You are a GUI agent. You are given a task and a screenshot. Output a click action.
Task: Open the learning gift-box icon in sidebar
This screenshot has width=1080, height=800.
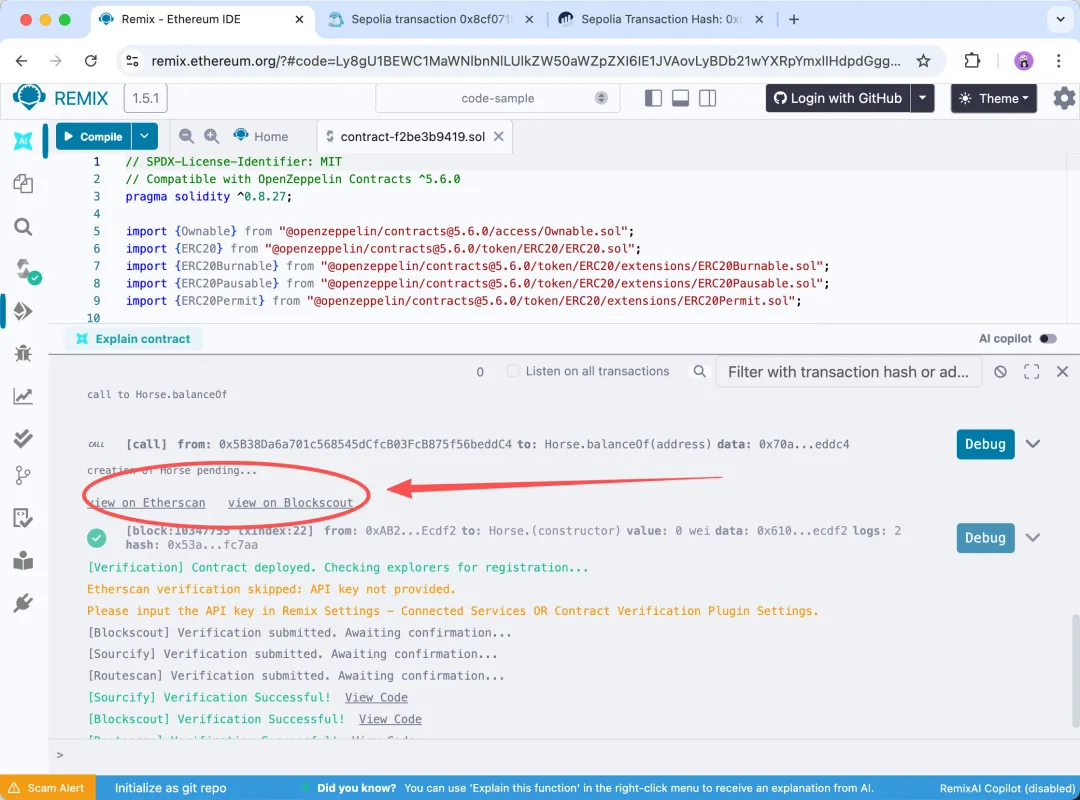[x=23, y=561]
